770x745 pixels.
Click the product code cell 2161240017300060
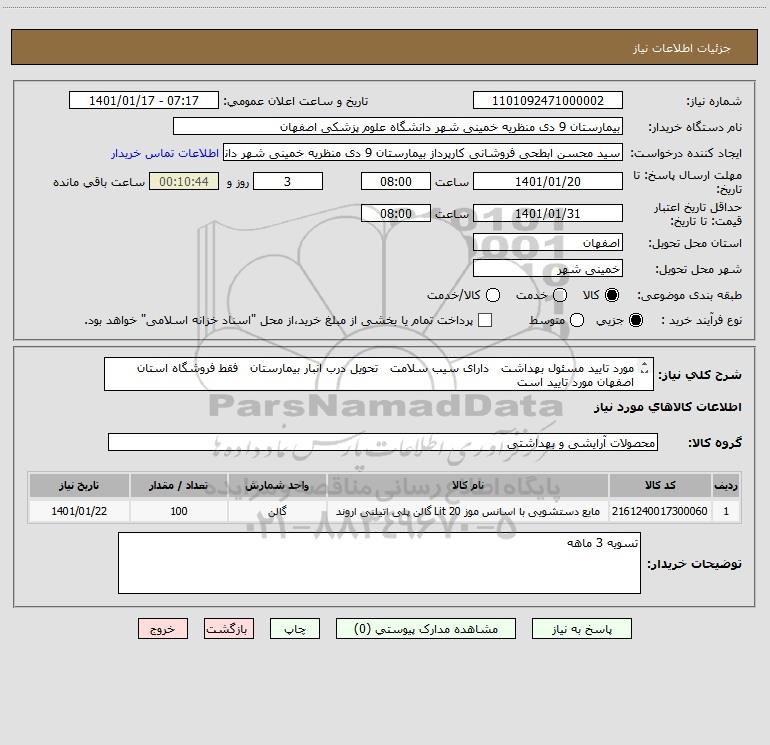[x=660, y=511]
